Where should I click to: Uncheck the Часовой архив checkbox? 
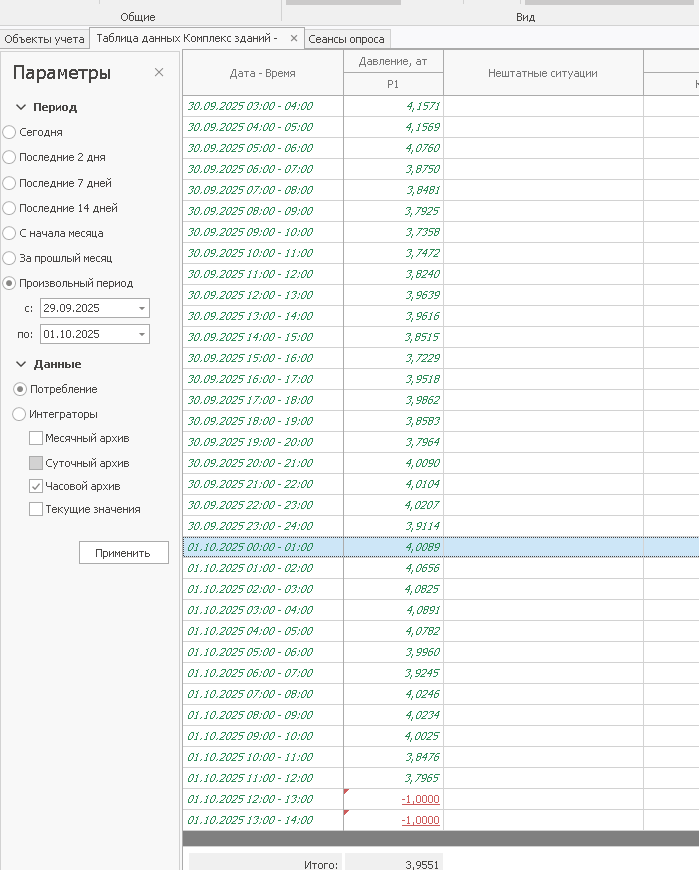click(x=36, y=486)
